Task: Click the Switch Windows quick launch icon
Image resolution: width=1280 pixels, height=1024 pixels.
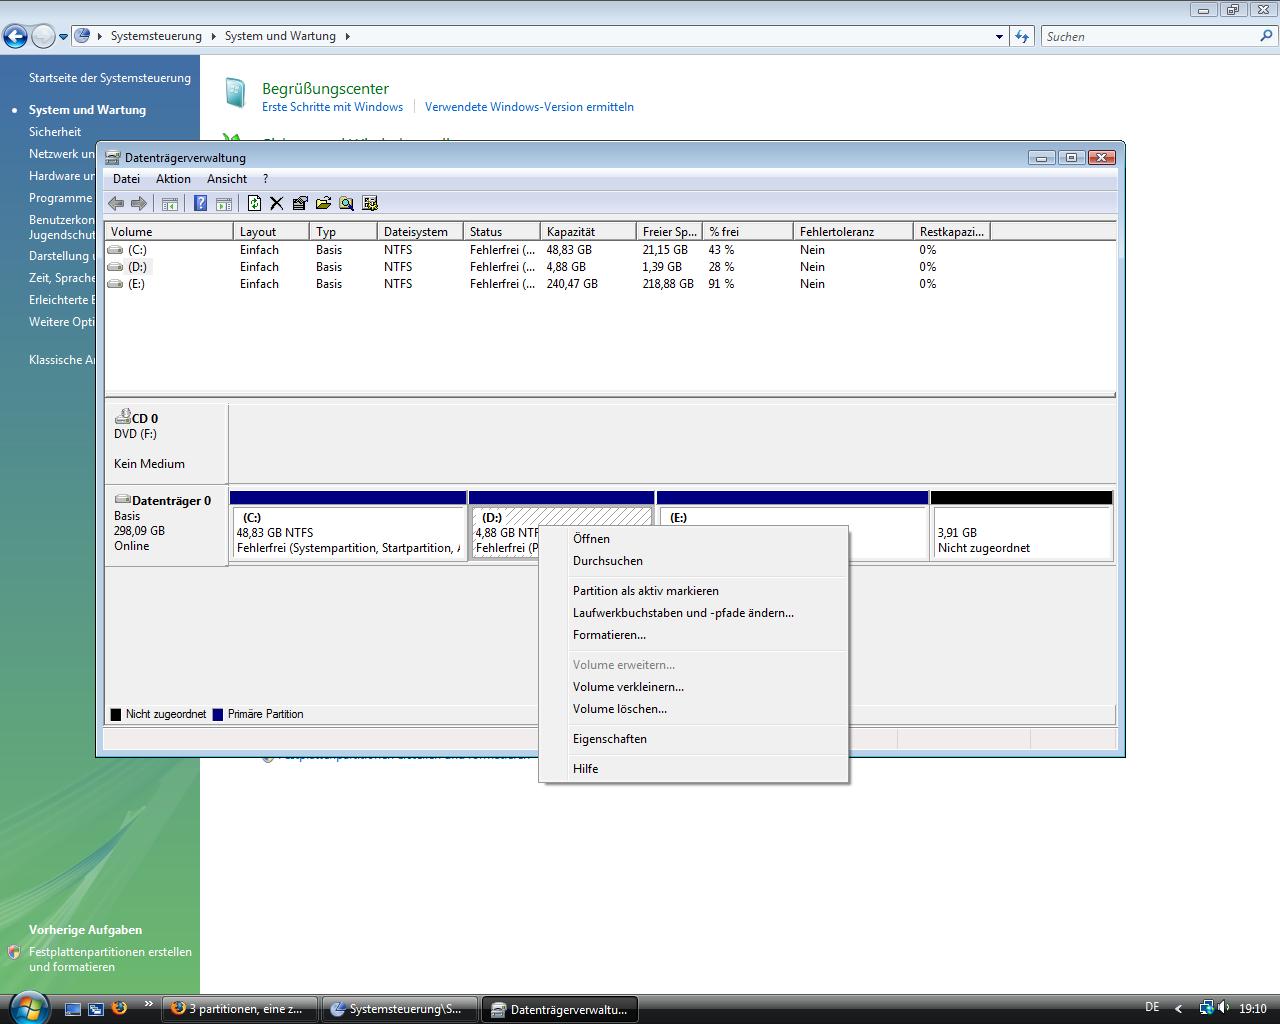Action: [96, 1009]
